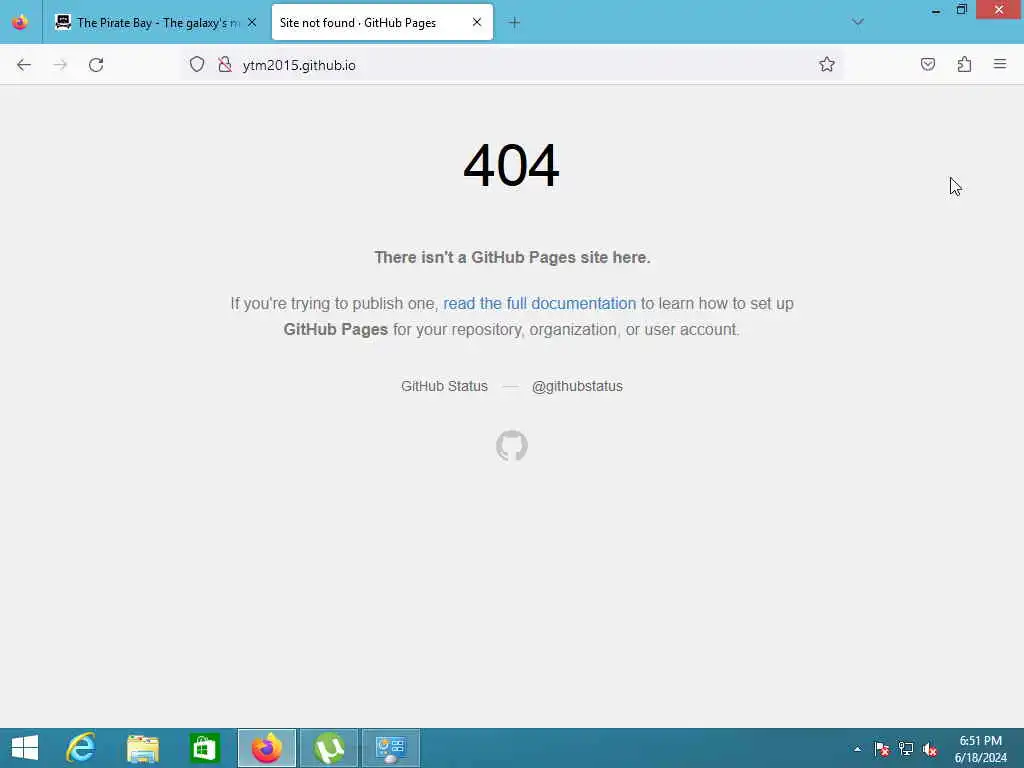Close the Site not found tab

tap(477, 22)
